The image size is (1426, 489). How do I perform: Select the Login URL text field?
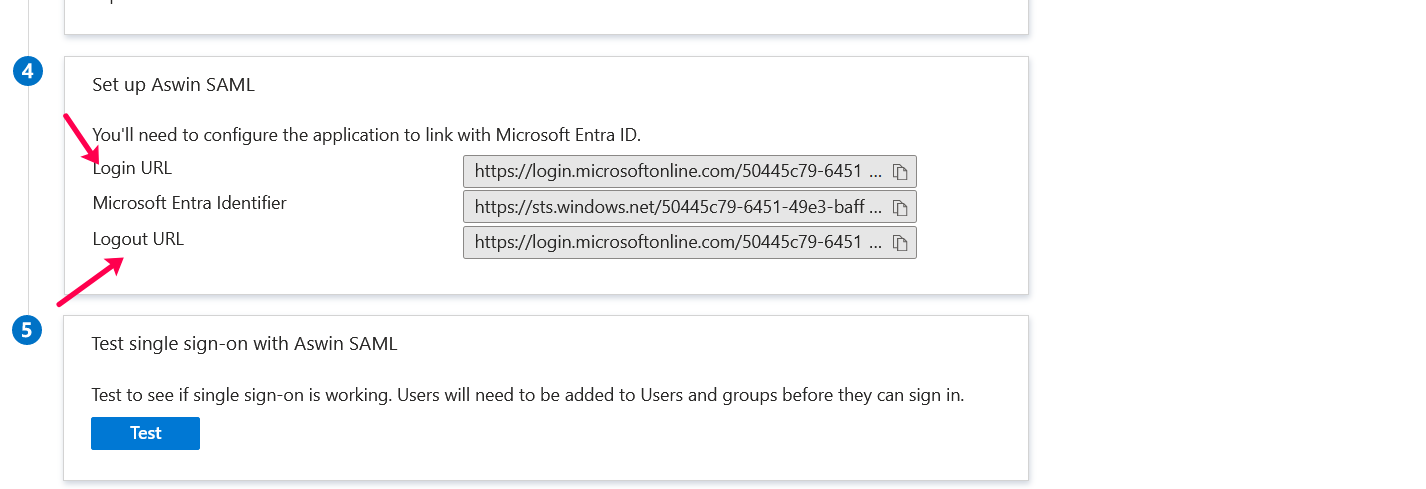pyautogui.click(x=676, y=172)
